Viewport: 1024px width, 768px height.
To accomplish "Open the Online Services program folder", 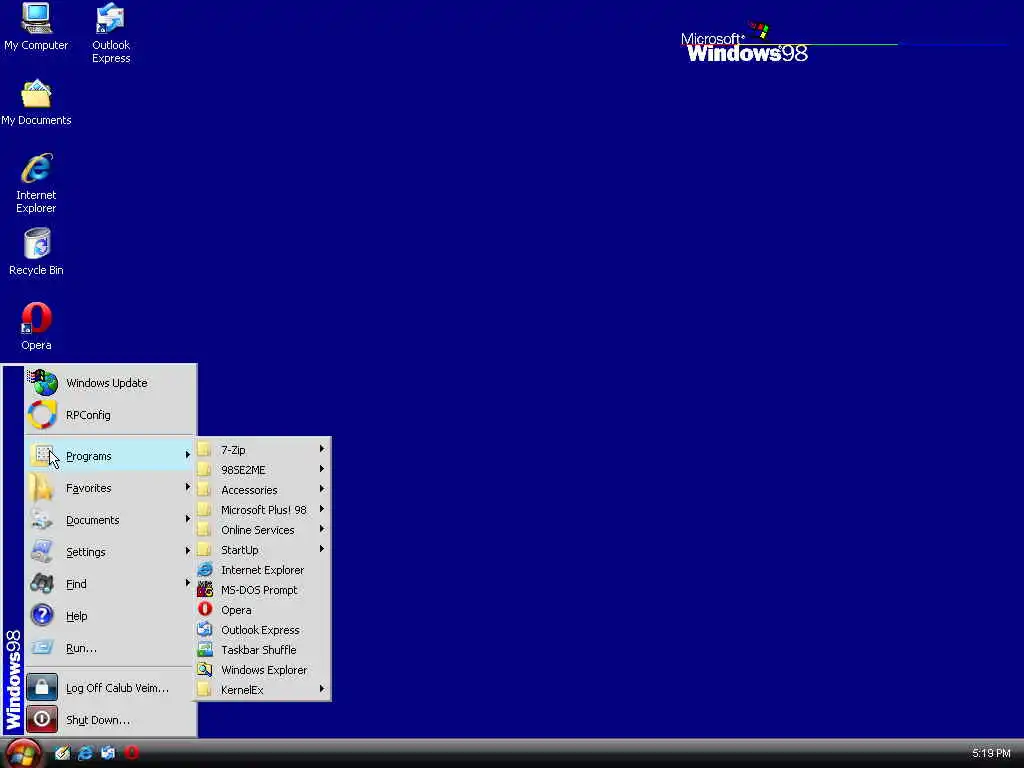I will [x=262, y=530].
